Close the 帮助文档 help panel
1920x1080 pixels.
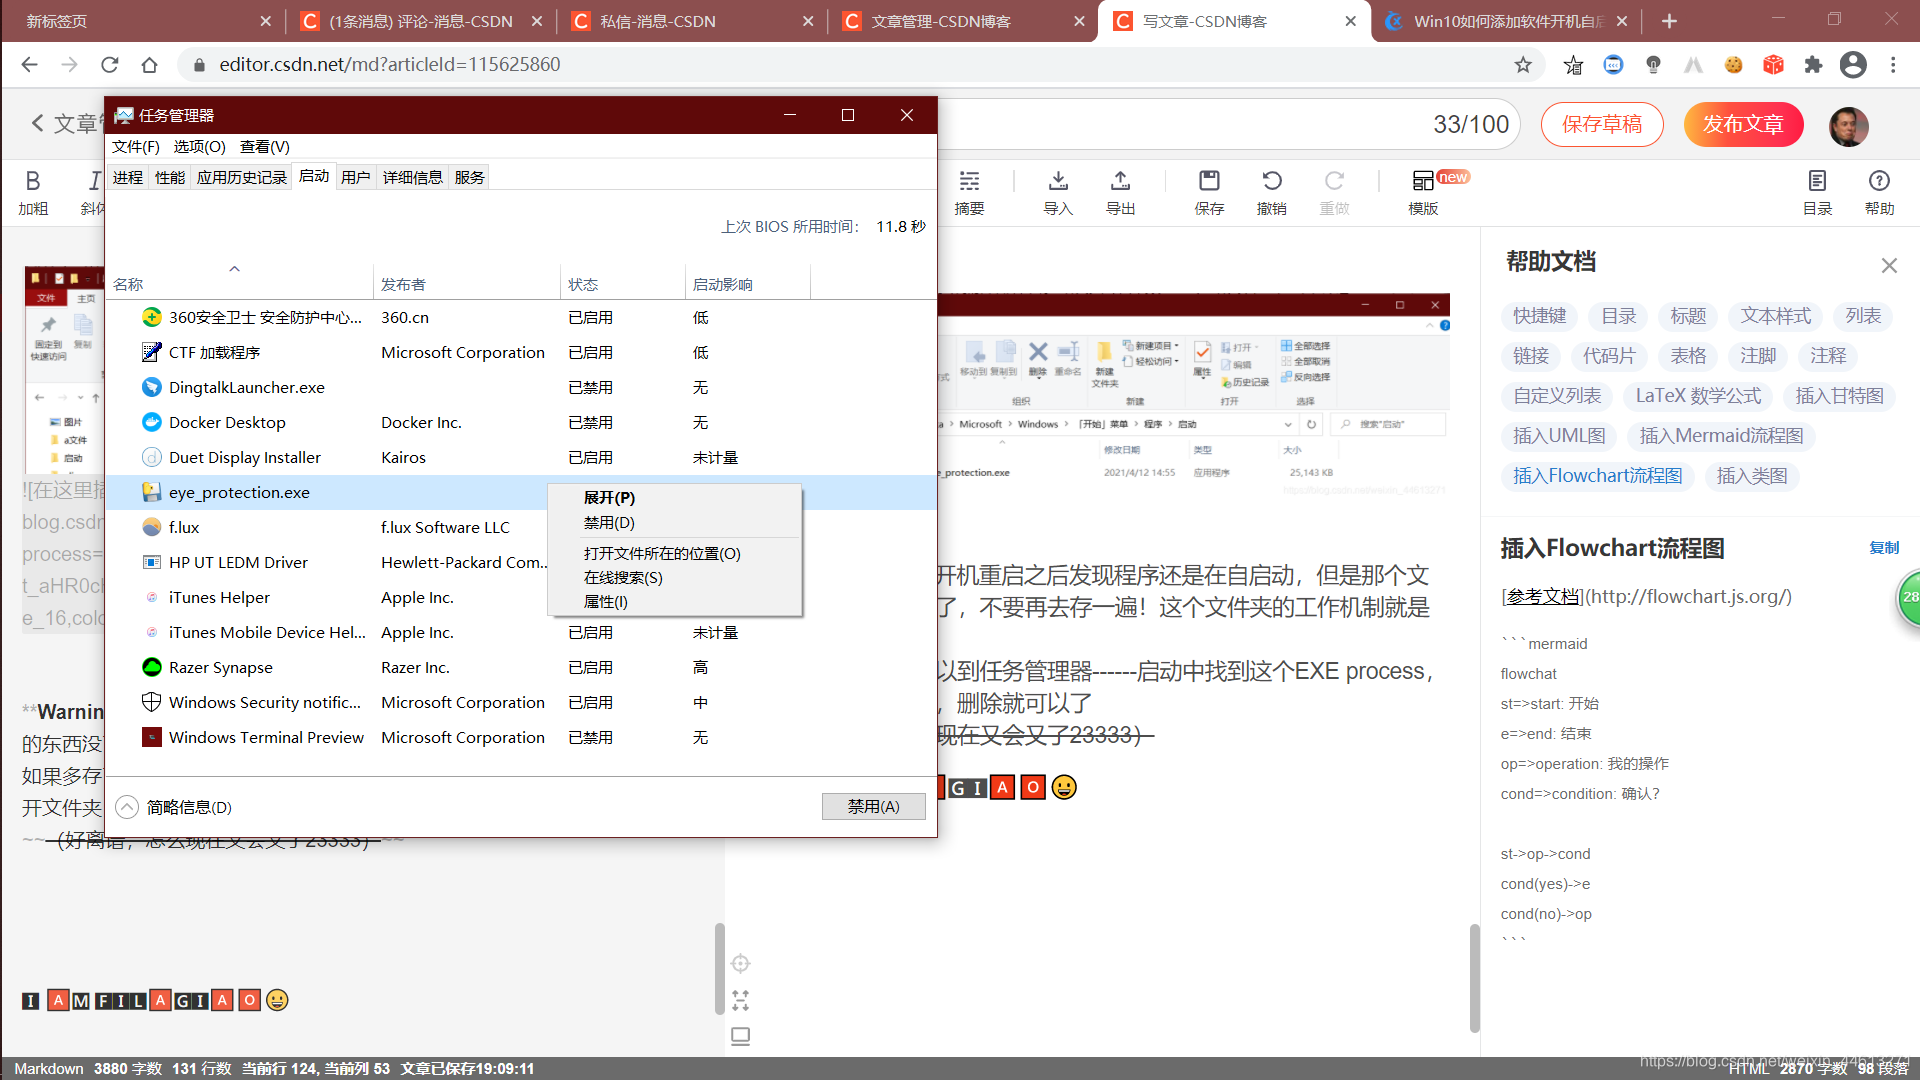click(1889, 265)
